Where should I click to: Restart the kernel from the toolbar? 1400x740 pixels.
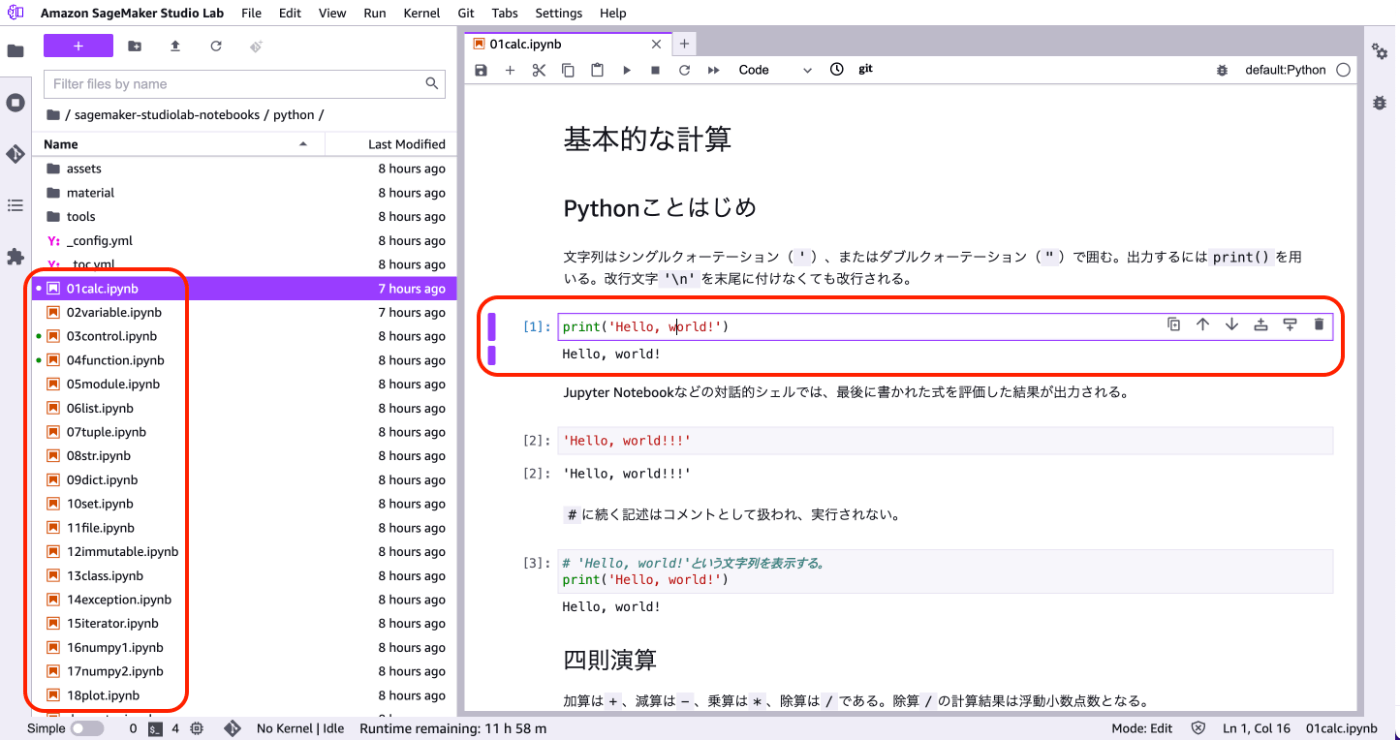[x=684, y=70]
